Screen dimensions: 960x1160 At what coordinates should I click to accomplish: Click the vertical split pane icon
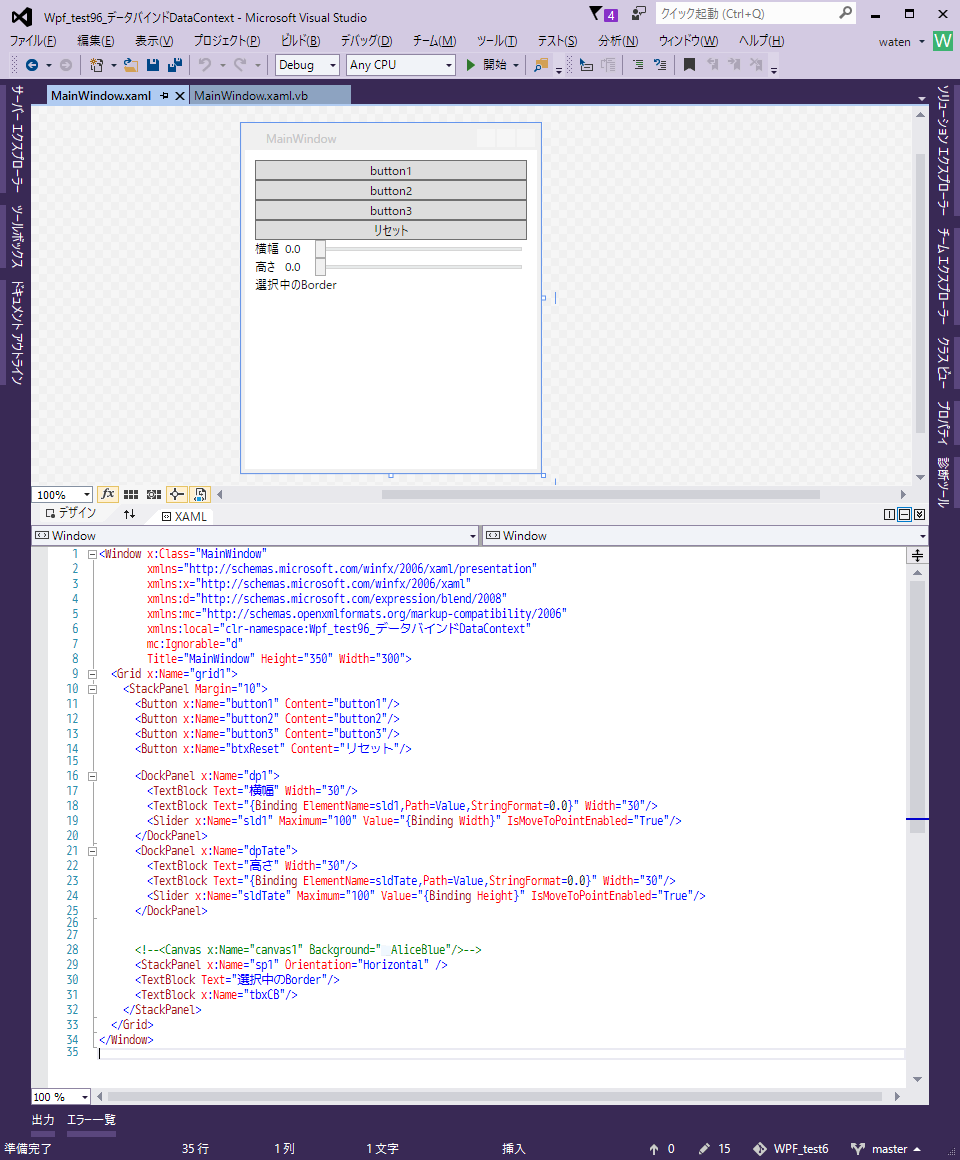pyautogui.click(x=890, y=514)
